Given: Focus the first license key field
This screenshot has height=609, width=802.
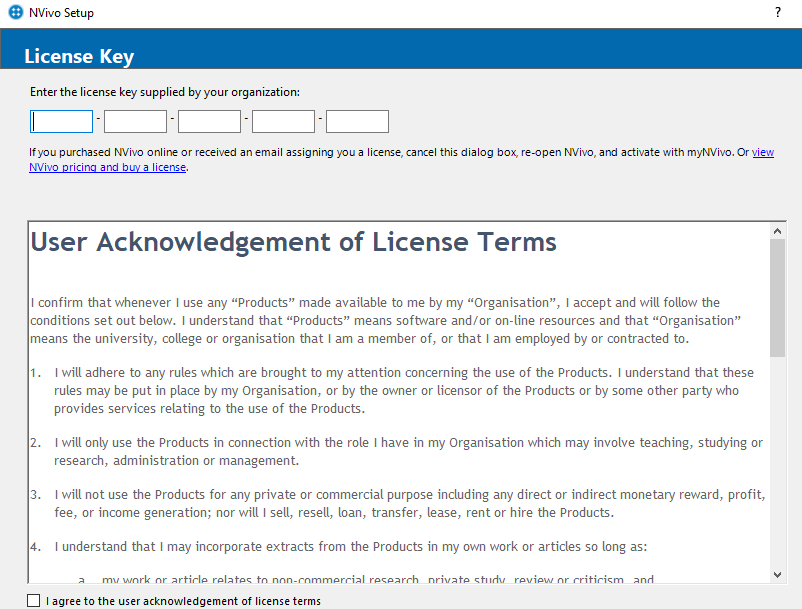Looking at the screenshot, I should click(x=61, y=122).
